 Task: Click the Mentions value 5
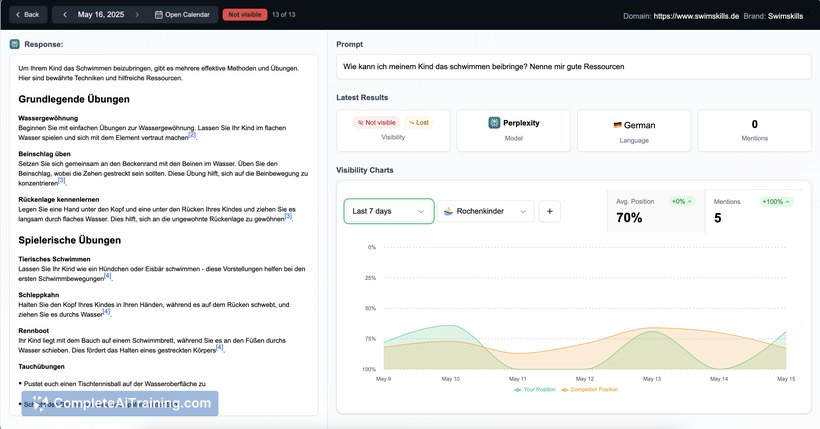[718, 218]
